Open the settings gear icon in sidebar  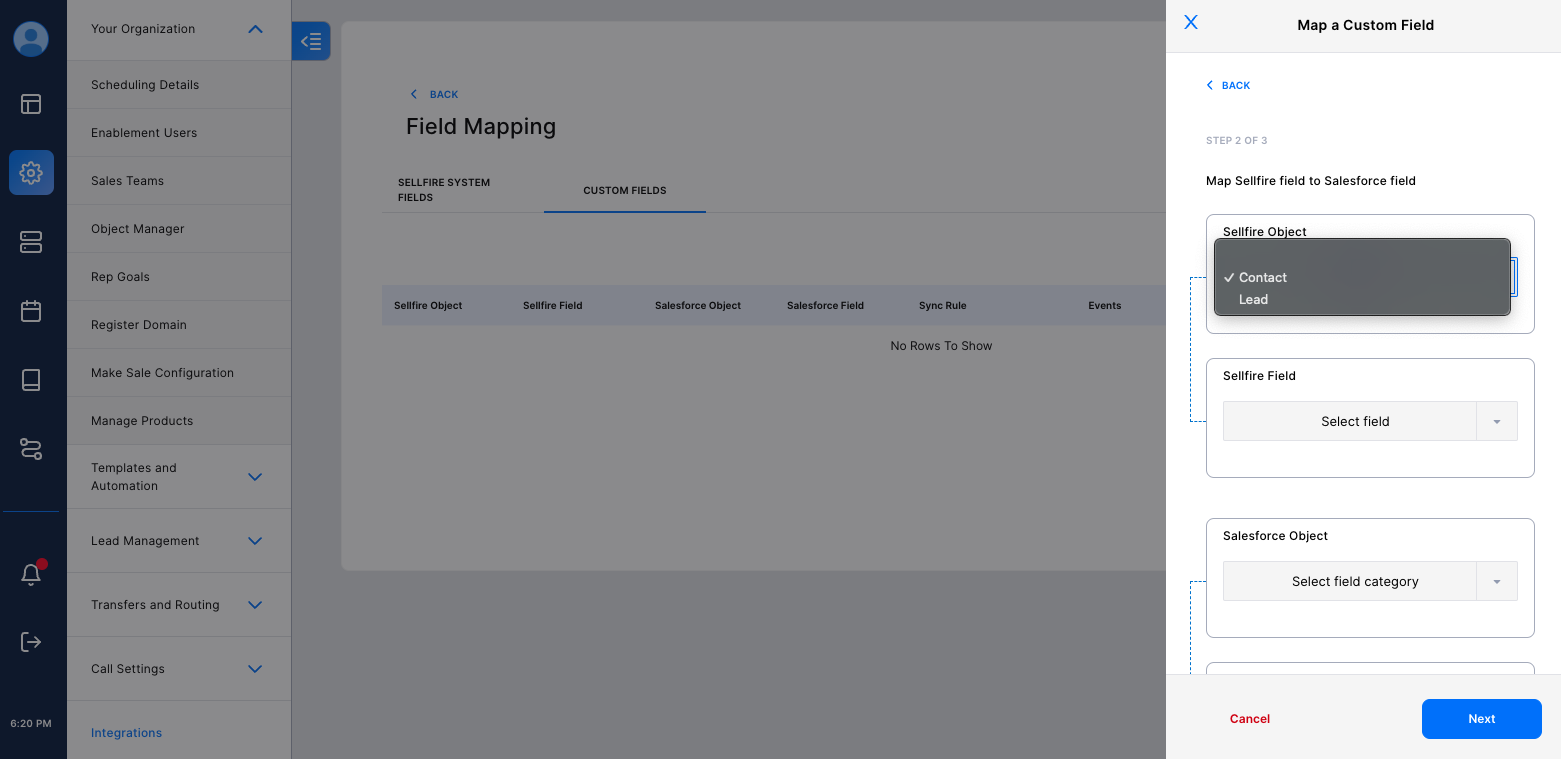click(31, 172)
